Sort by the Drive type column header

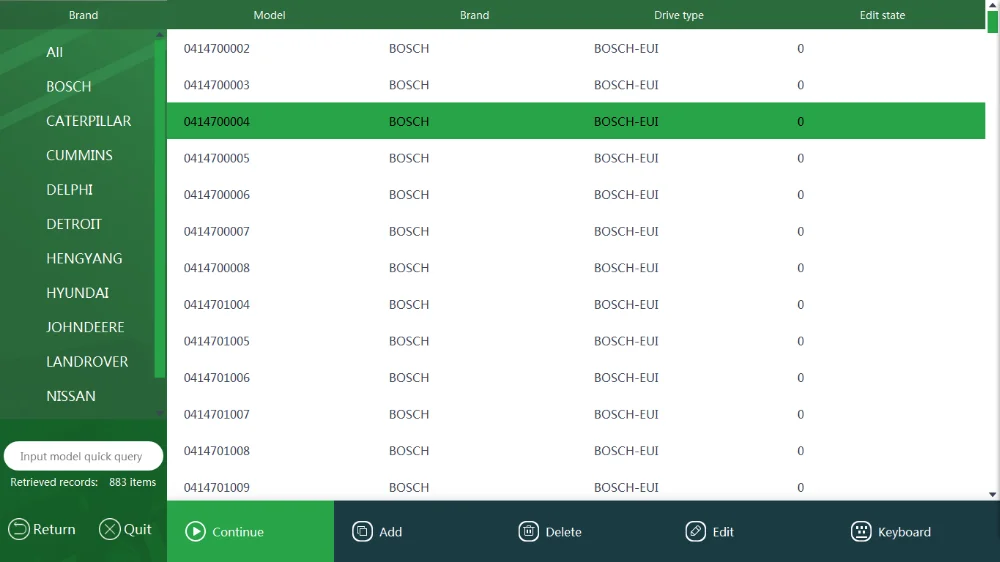[679, 15]
